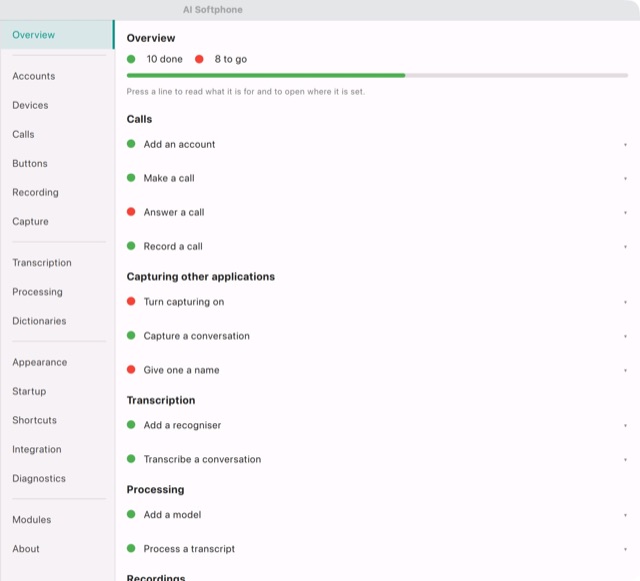Open the Answer a call line
The width and height of the screenshot is (640, 581).
377,212
